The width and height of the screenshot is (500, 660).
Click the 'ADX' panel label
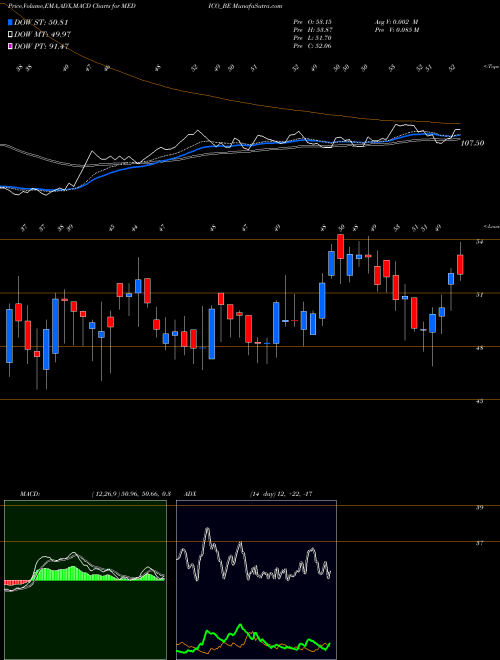tap(191, 494)
